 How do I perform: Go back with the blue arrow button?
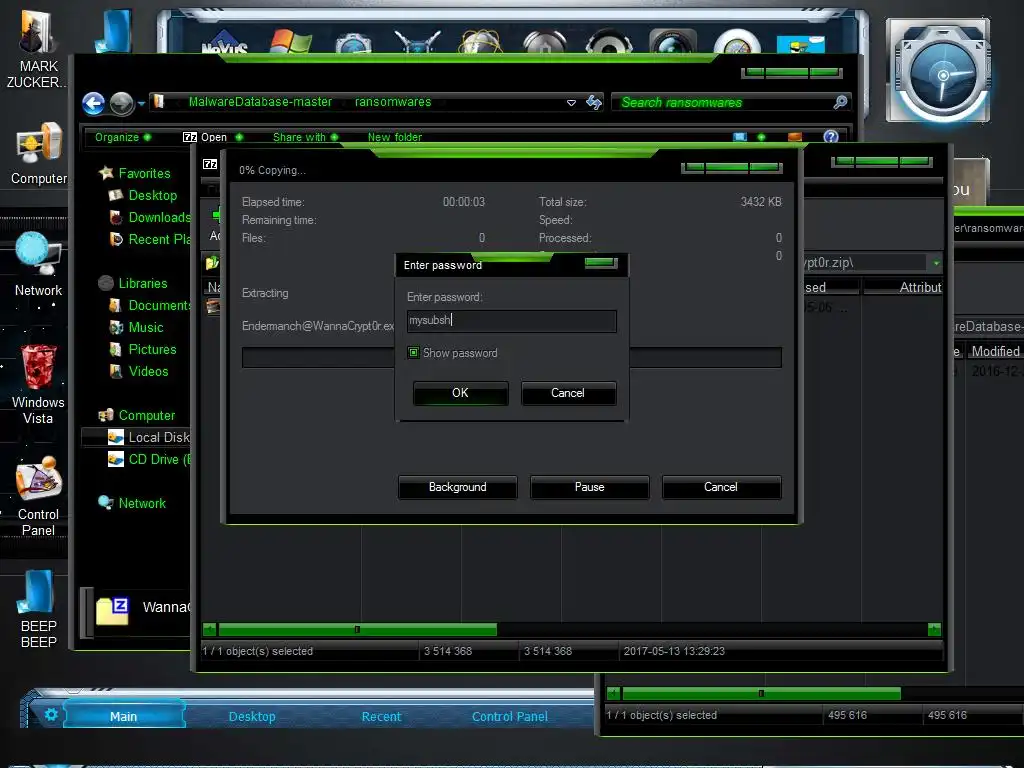[x=93, y=103]
